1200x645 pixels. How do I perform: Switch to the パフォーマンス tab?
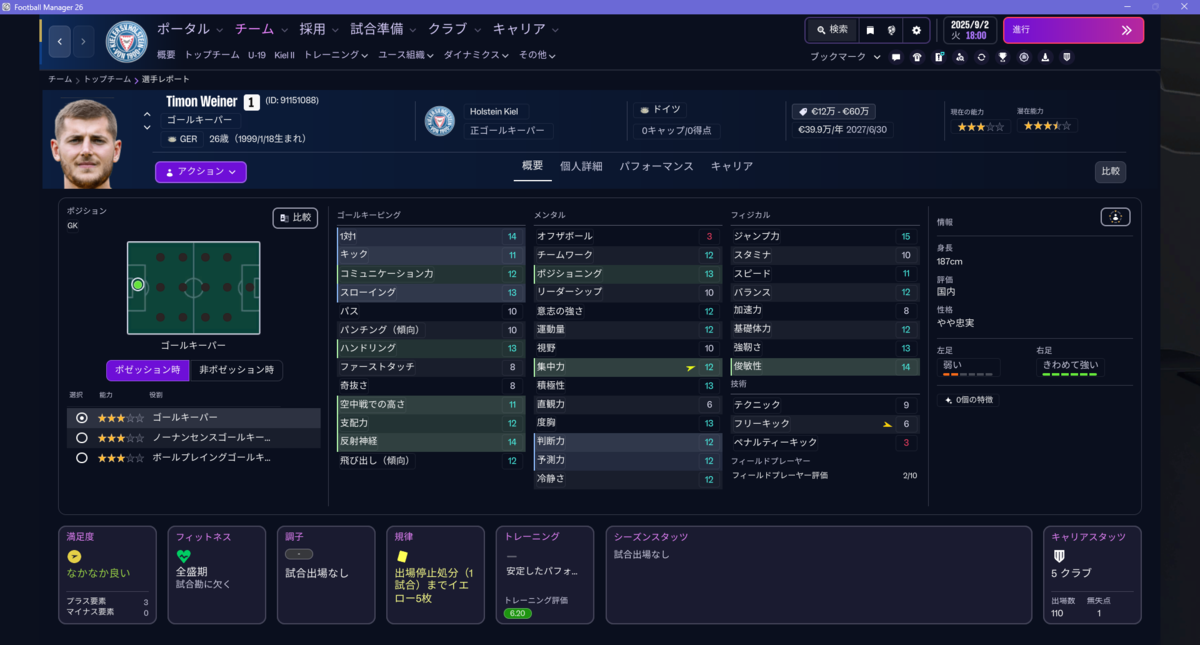tap(656, 166)
